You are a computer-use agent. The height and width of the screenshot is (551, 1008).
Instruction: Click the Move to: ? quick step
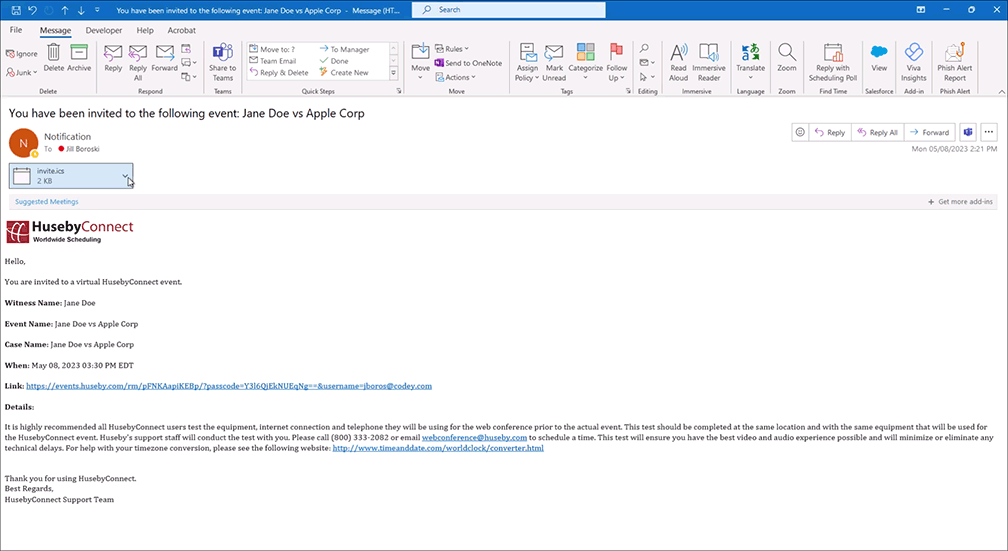click(272, 50)
